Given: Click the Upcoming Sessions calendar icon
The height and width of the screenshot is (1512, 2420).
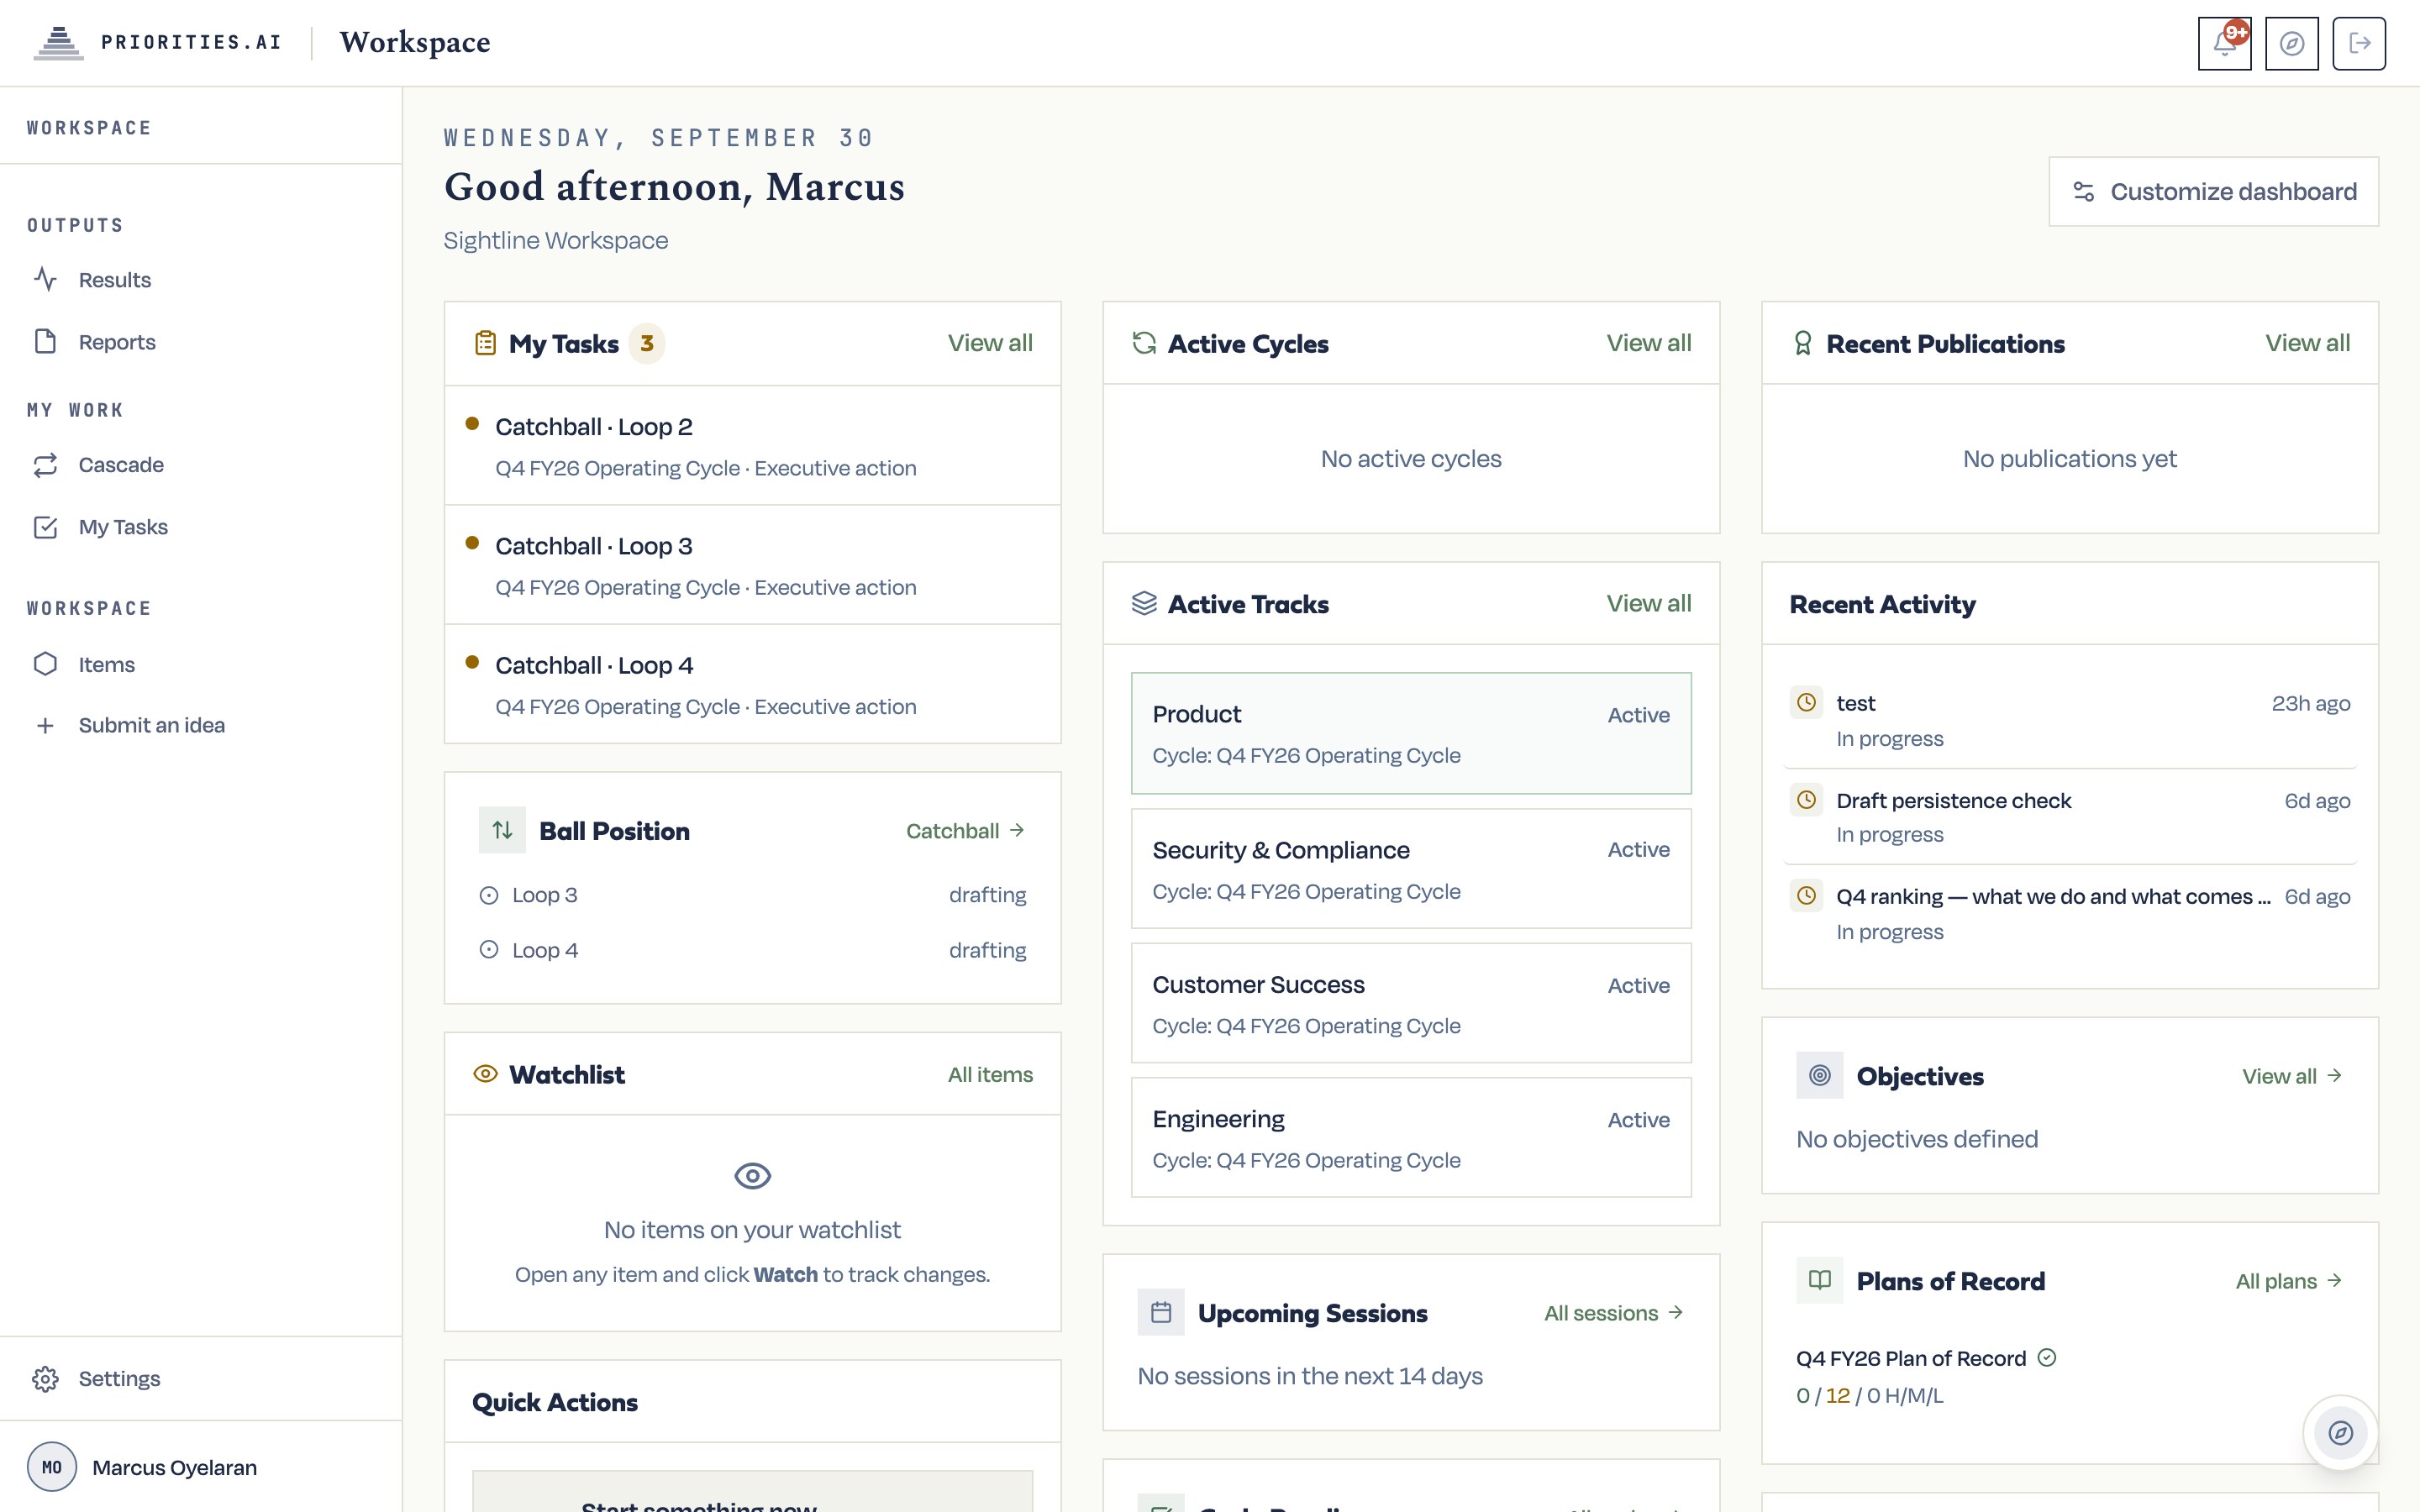Looking at the screenshot, I should click(1160, 1312).
